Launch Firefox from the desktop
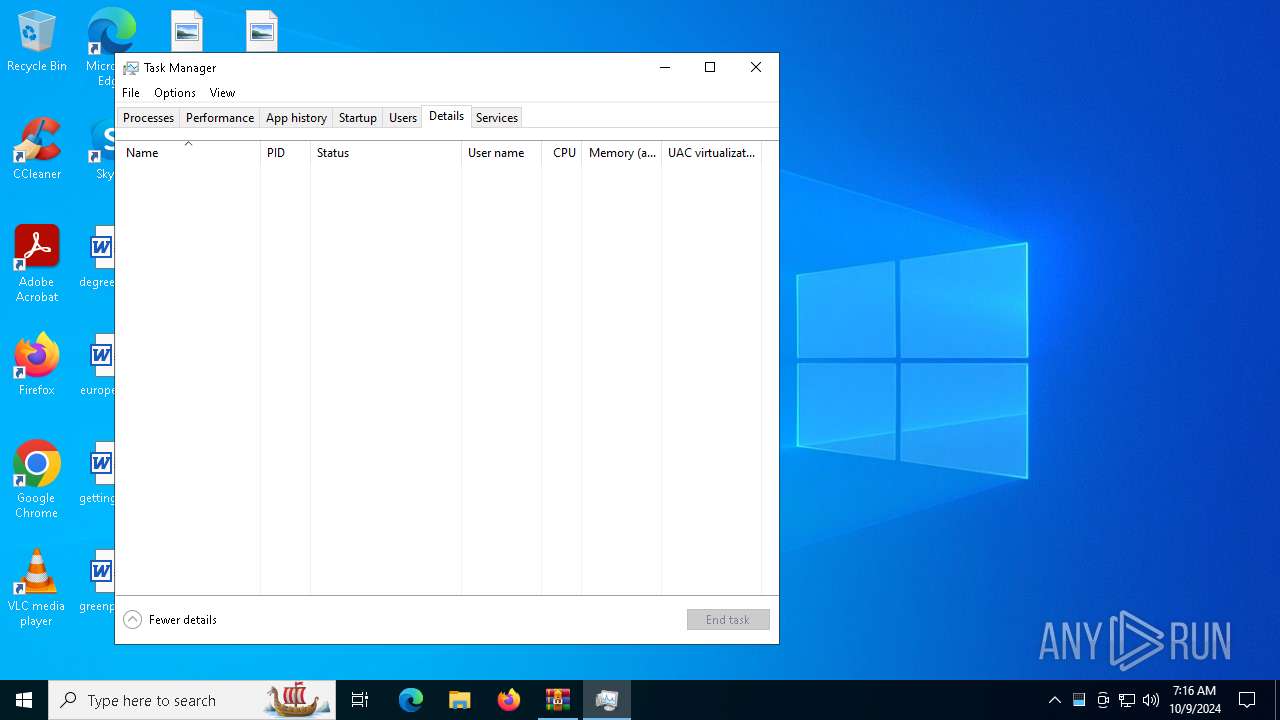This screenshot has width=1280, height=720. click(x=37, y=365)
